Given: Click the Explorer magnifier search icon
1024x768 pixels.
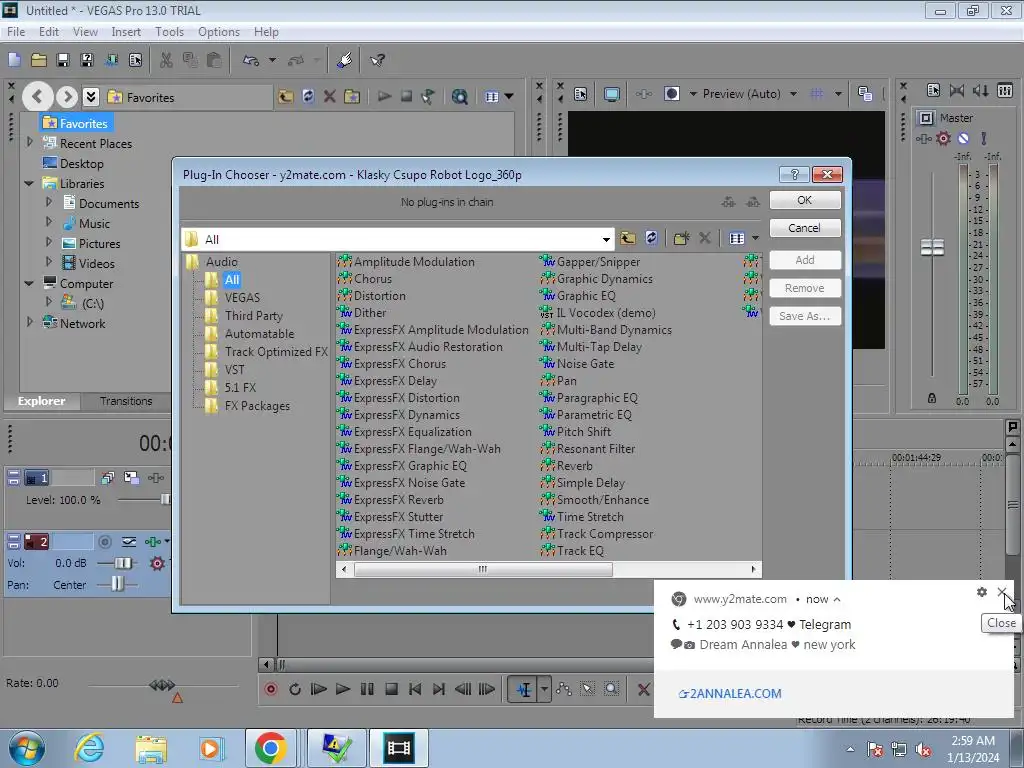Looking at the screenshot, I should point(460,97).
